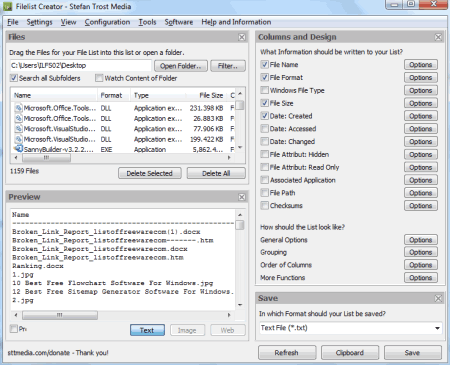Click the Save button
Viewport: 450px width, 365px height.
[413, 353]
